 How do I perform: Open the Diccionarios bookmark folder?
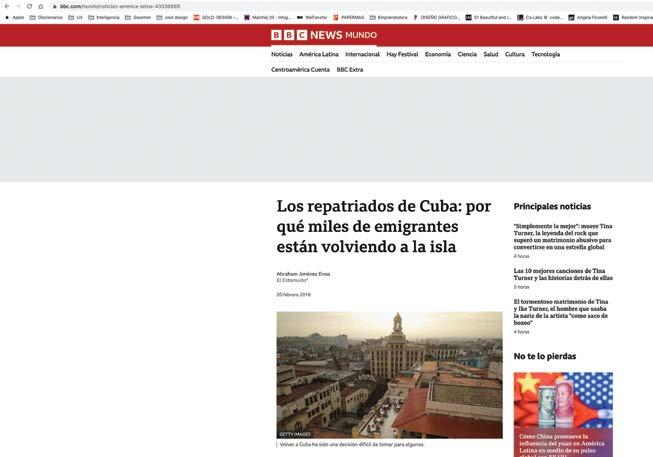[x=46, y=17]
